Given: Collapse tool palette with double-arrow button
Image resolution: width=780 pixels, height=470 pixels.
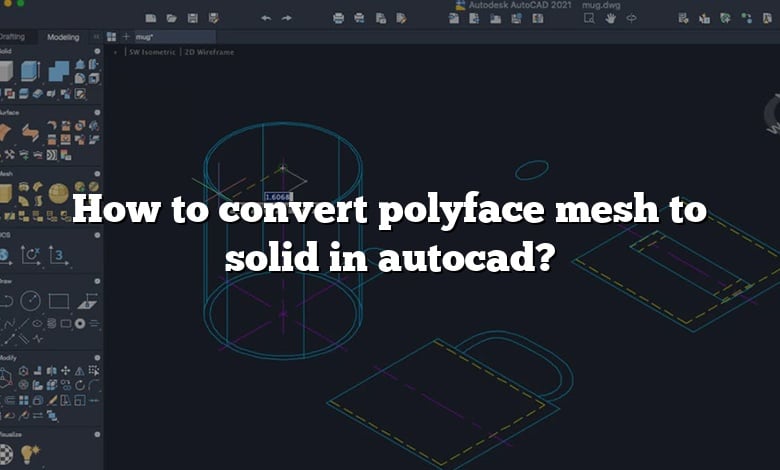Looking at the screenshot, I should pyautogui.click(x=96, y=37).
